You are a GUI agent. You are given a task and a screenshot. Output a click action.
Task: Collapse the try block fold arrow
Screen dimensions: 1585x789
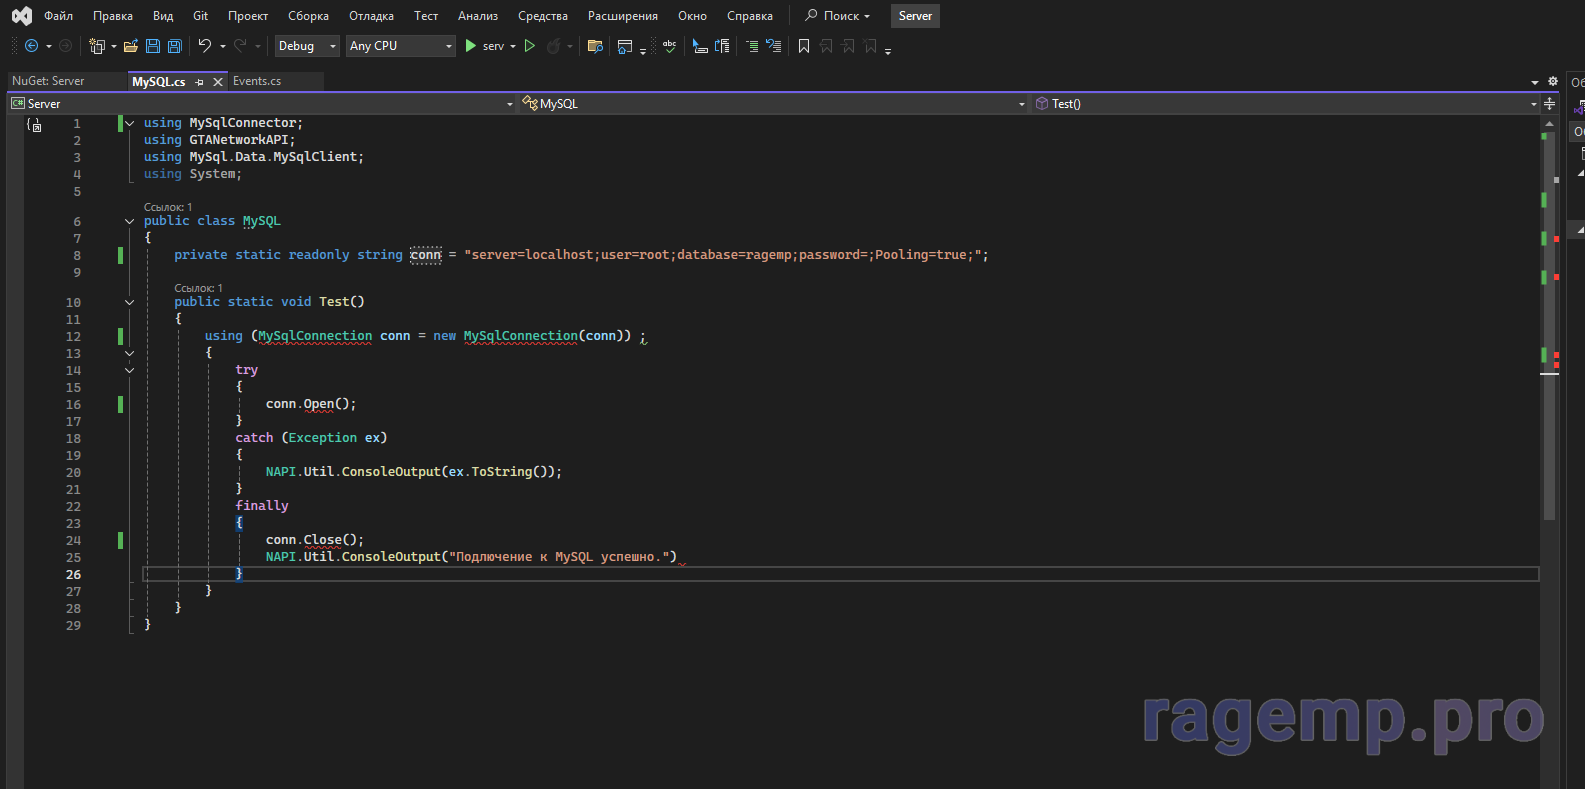click(129, 370)
